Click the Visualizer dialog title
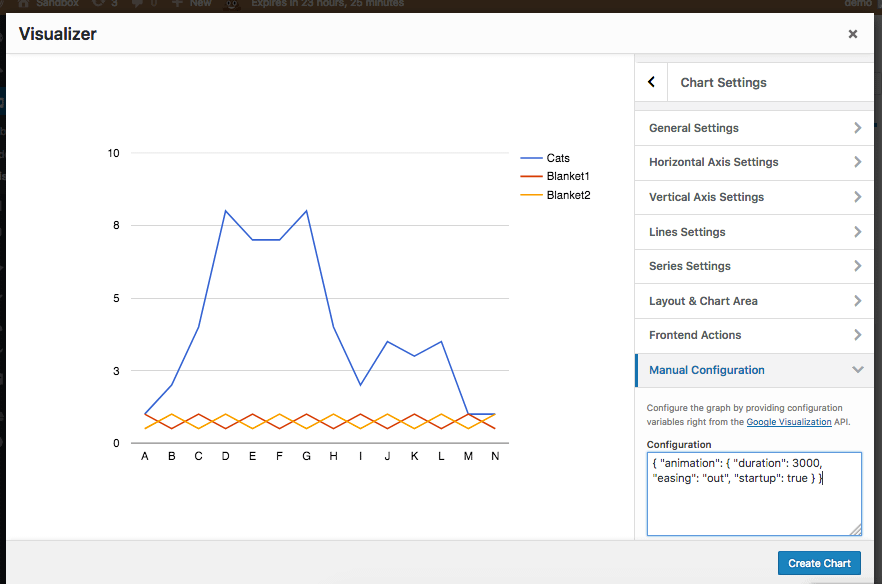This screenshot has width=882, height=584. tap(58, 34)
